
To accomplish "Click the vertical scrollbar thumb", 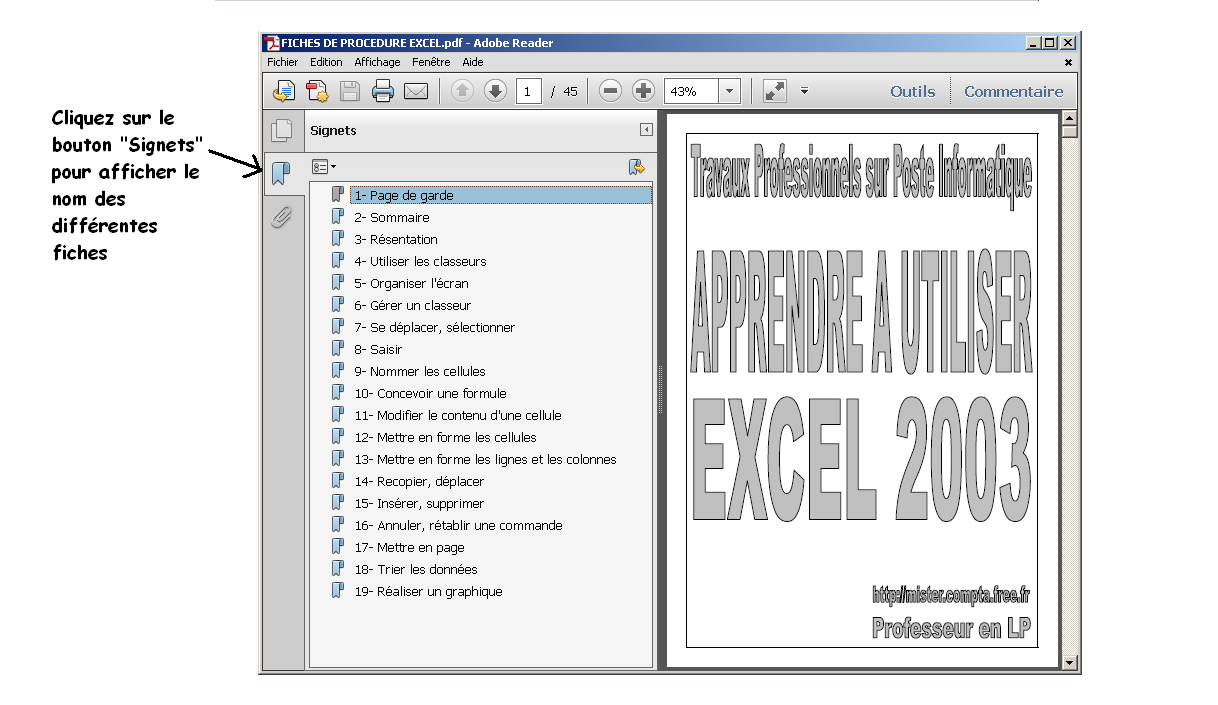I will tap(1070, 131).
